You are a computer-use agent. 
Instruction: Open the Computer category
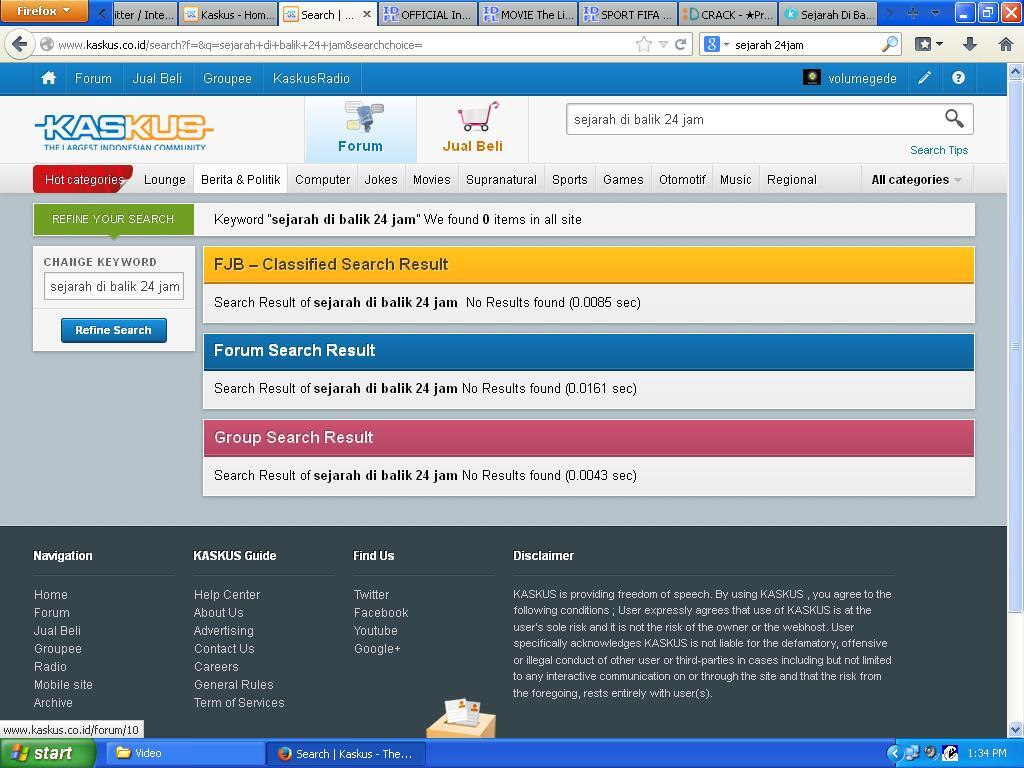[323, 180]
